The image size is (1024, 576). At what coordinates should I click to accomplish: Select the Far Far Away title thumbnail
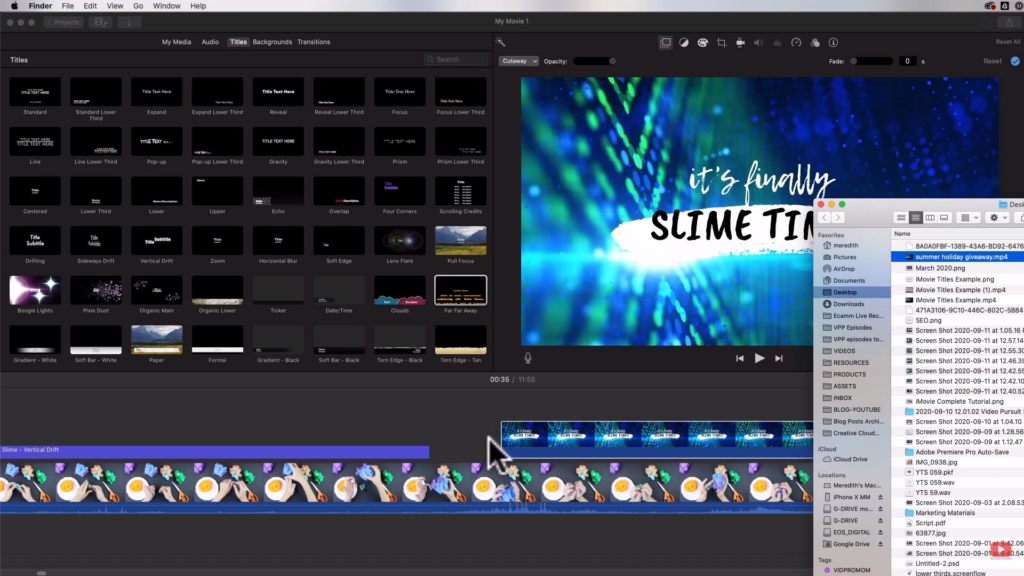click(460, 290)
